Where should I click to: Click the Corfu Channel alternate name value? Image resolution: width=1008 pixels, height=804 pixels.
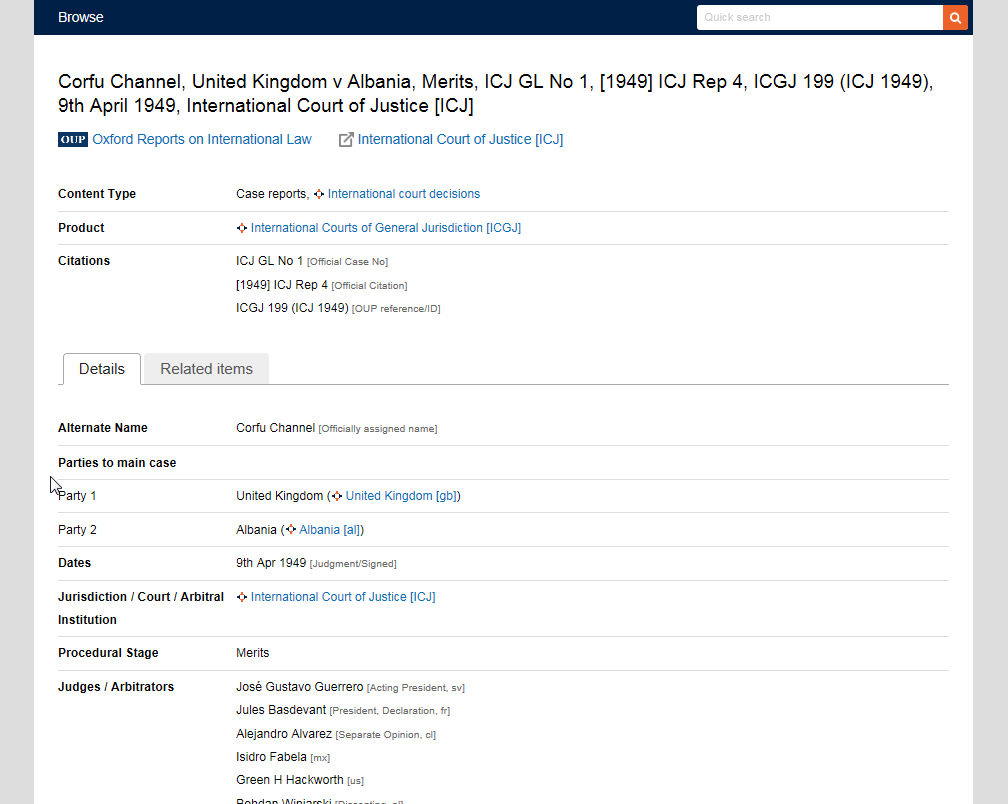click(x=275, y=428)
